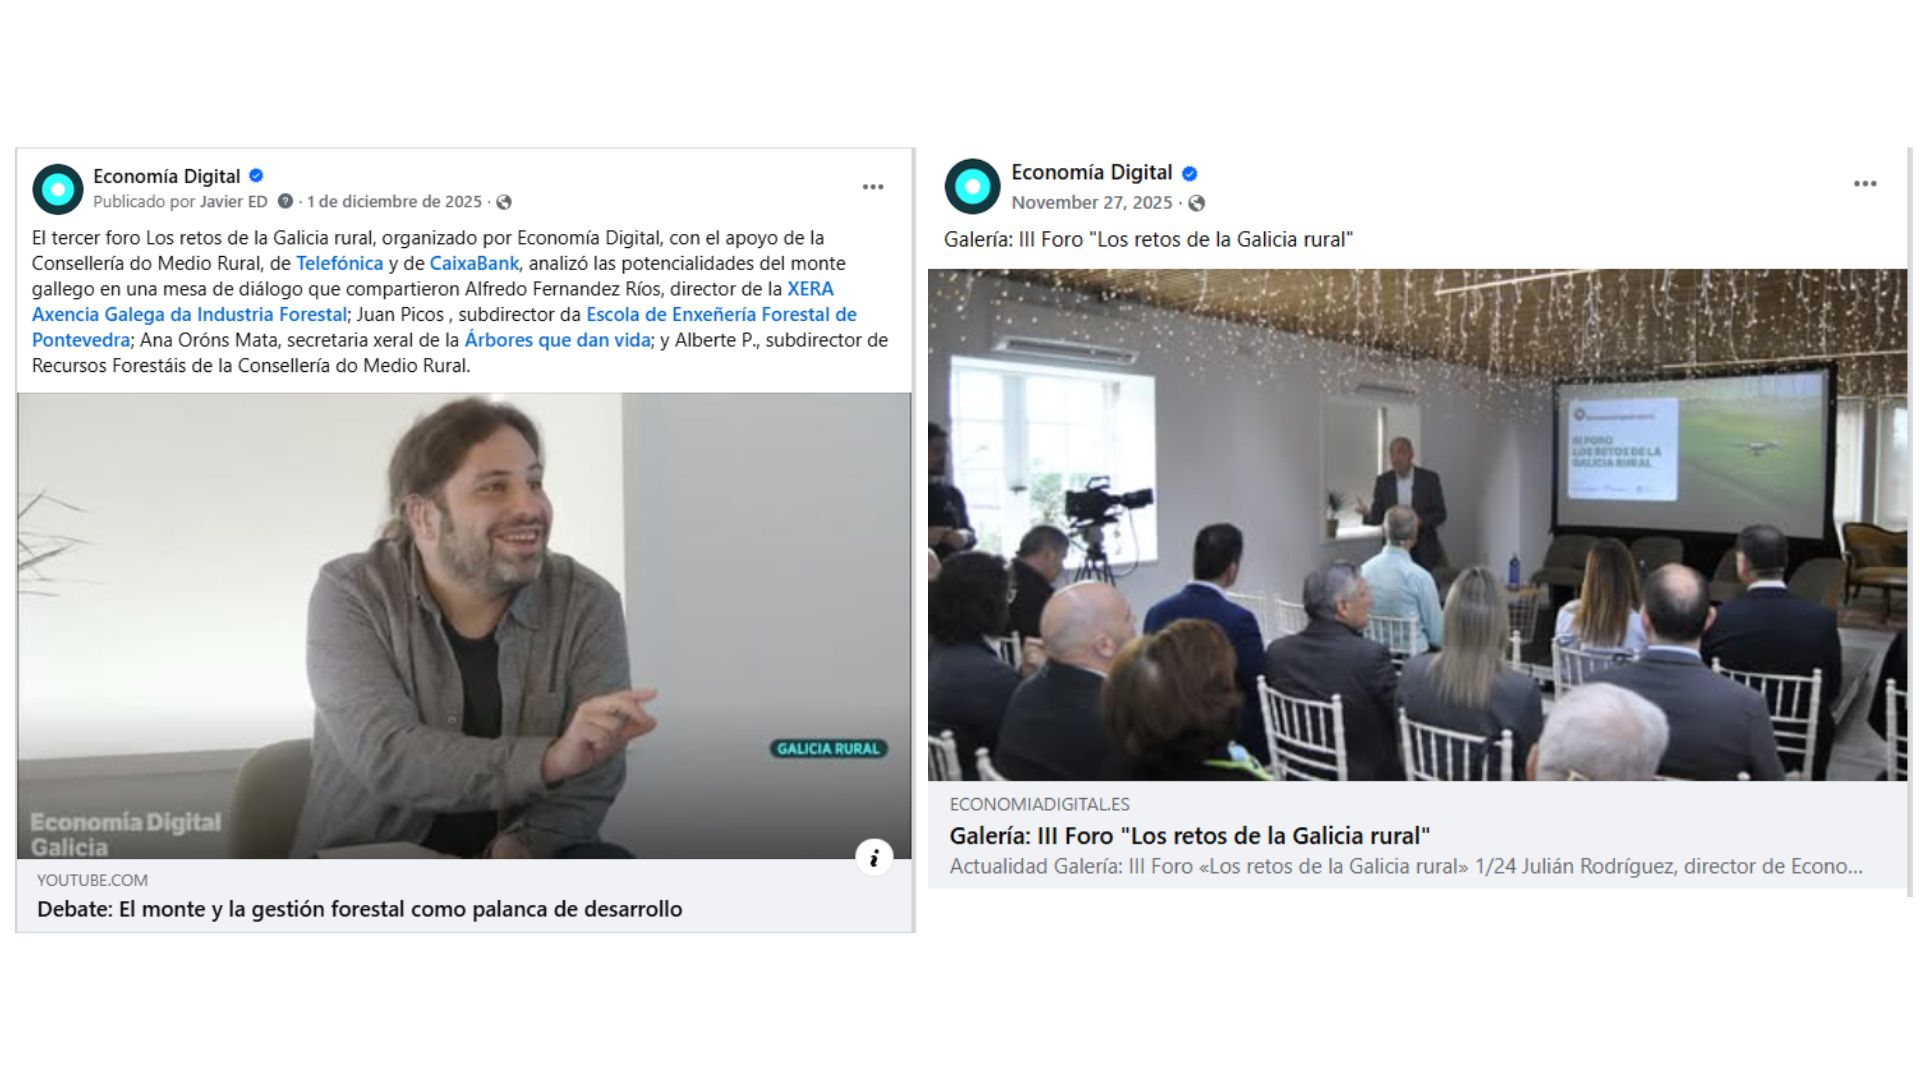Open Árbores que dan vida link
This screenshot has height=1080, width=1920.
click(x=558, y=340)
